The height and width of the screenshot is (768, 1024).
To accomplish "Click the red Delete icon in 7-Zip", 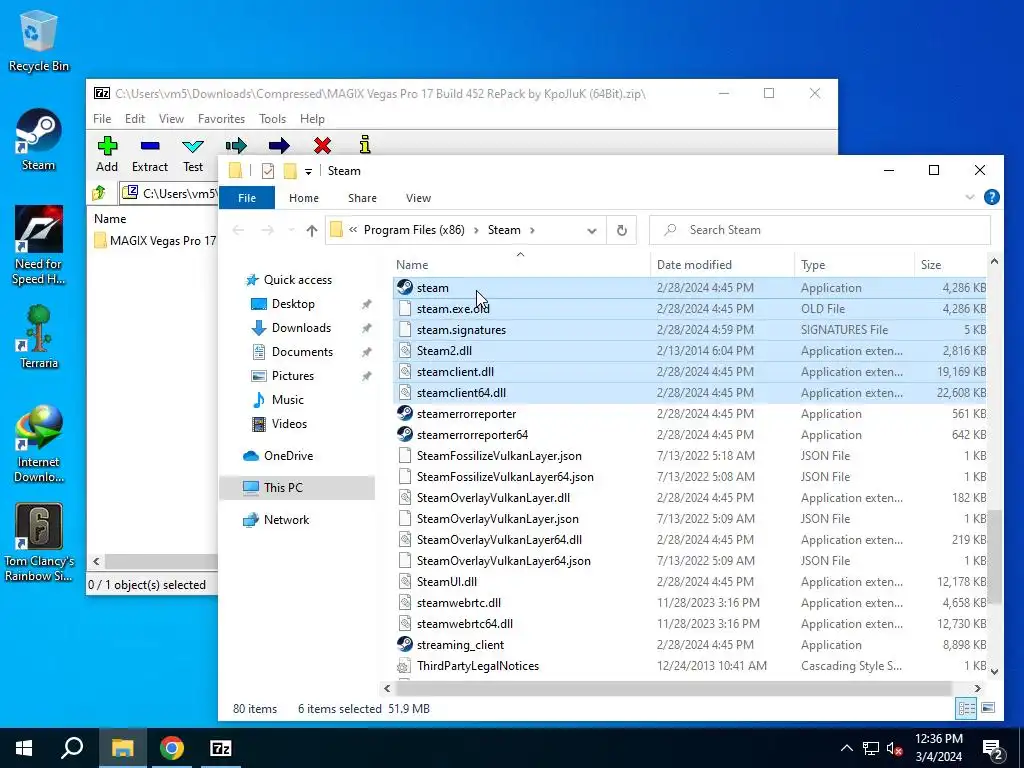I will click(322, 145).
